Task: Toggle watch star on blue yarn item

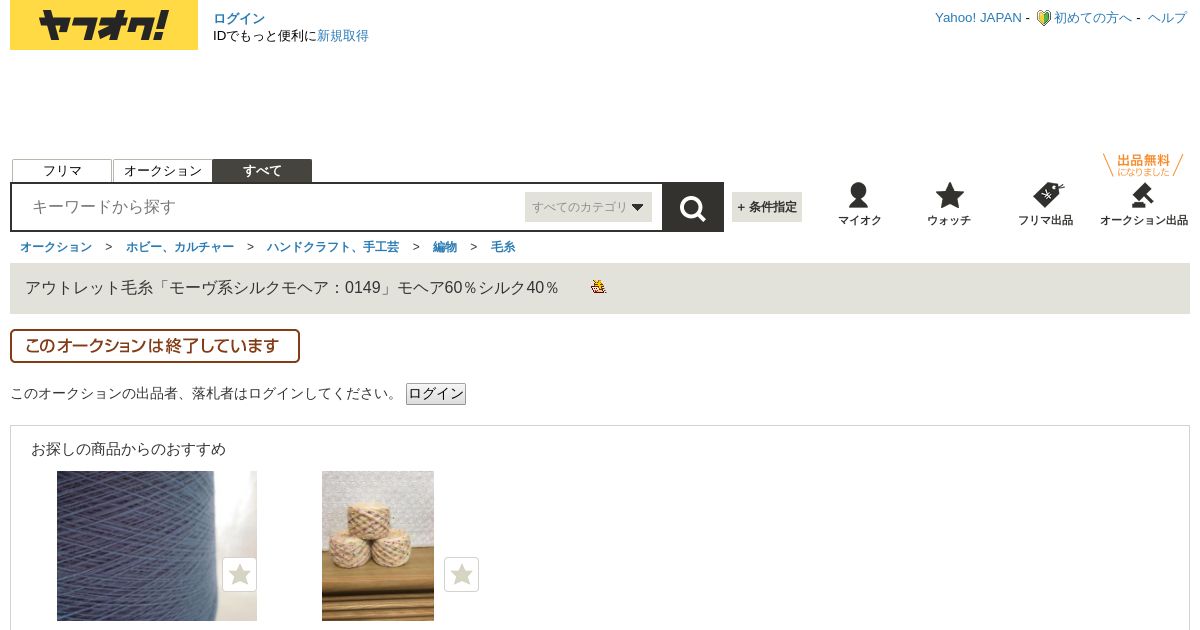Action: pos(240,574)
